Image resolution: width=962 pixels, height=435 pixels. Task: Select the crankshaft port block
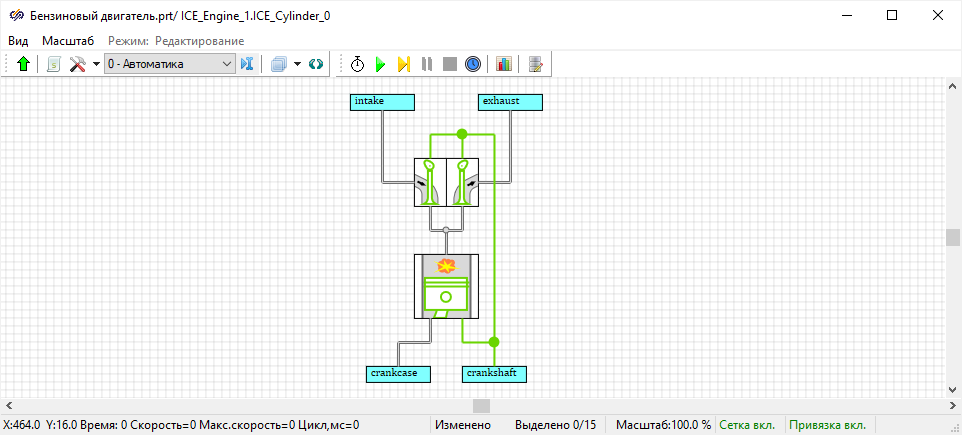pos(495,373)
